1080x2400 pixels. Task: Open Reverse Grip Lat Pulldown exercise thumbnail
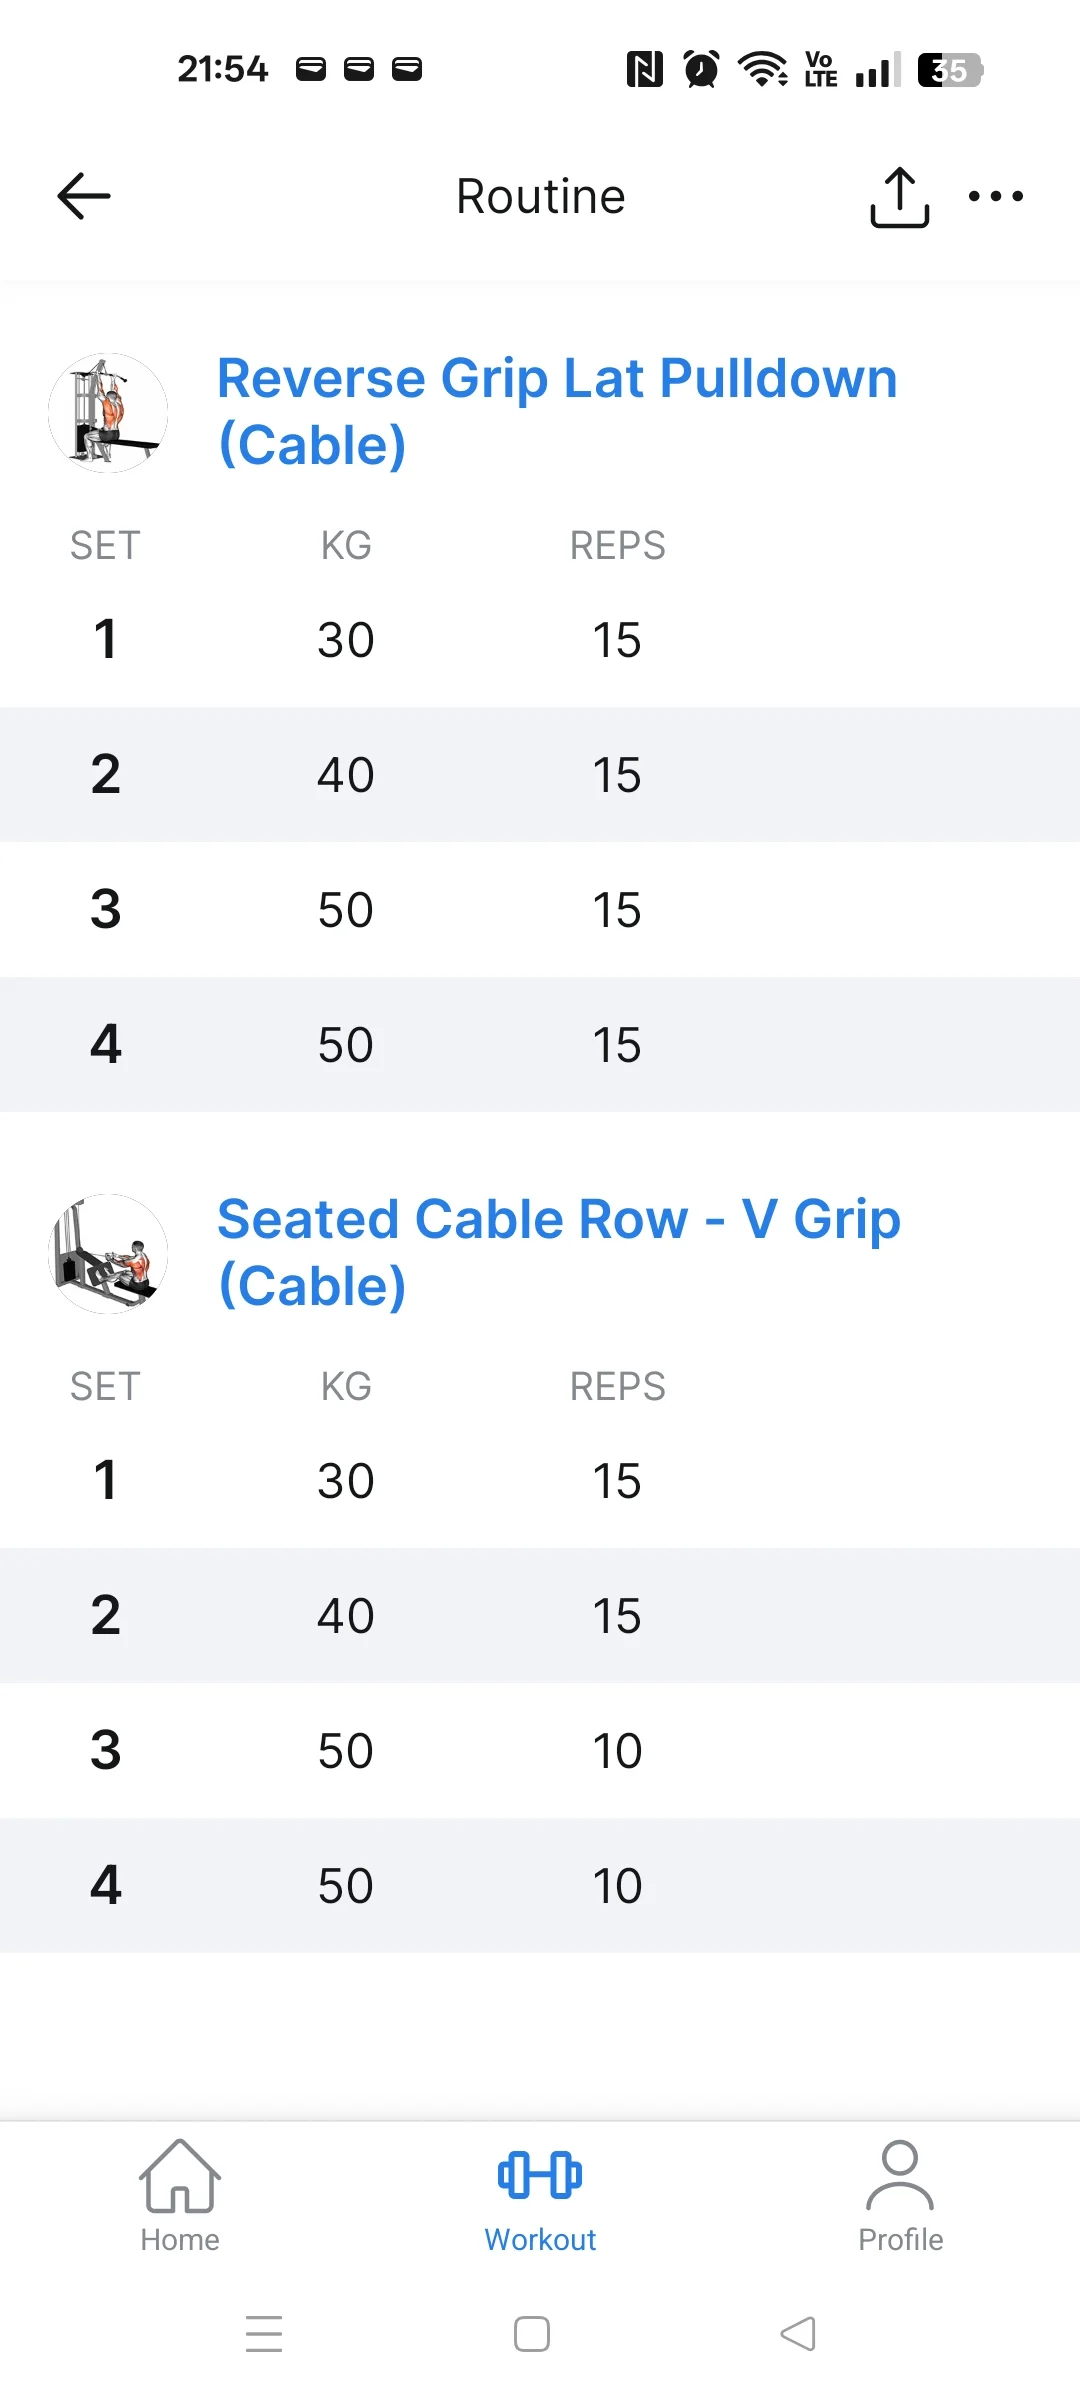(x=108, y=412)
